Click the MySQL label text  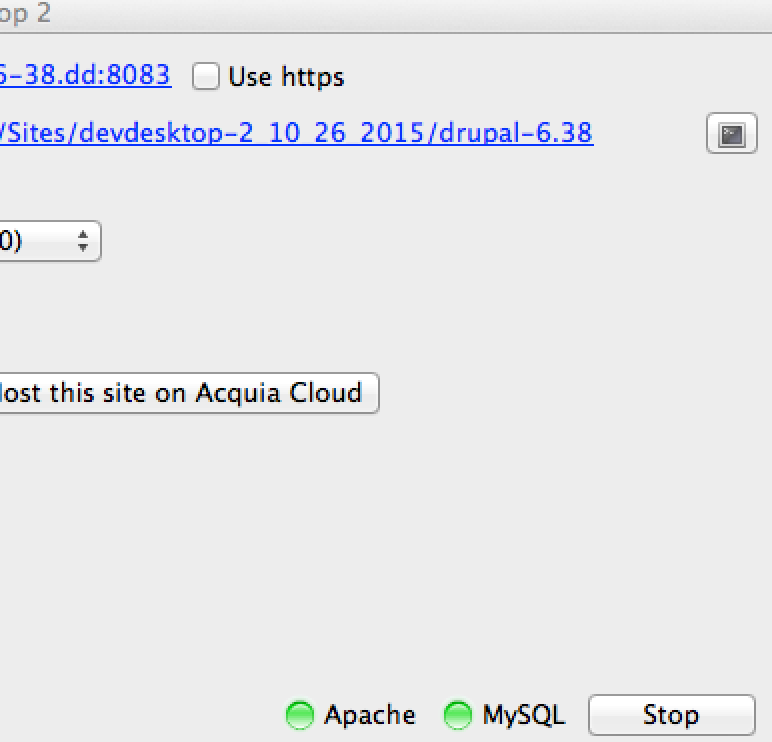524,715
